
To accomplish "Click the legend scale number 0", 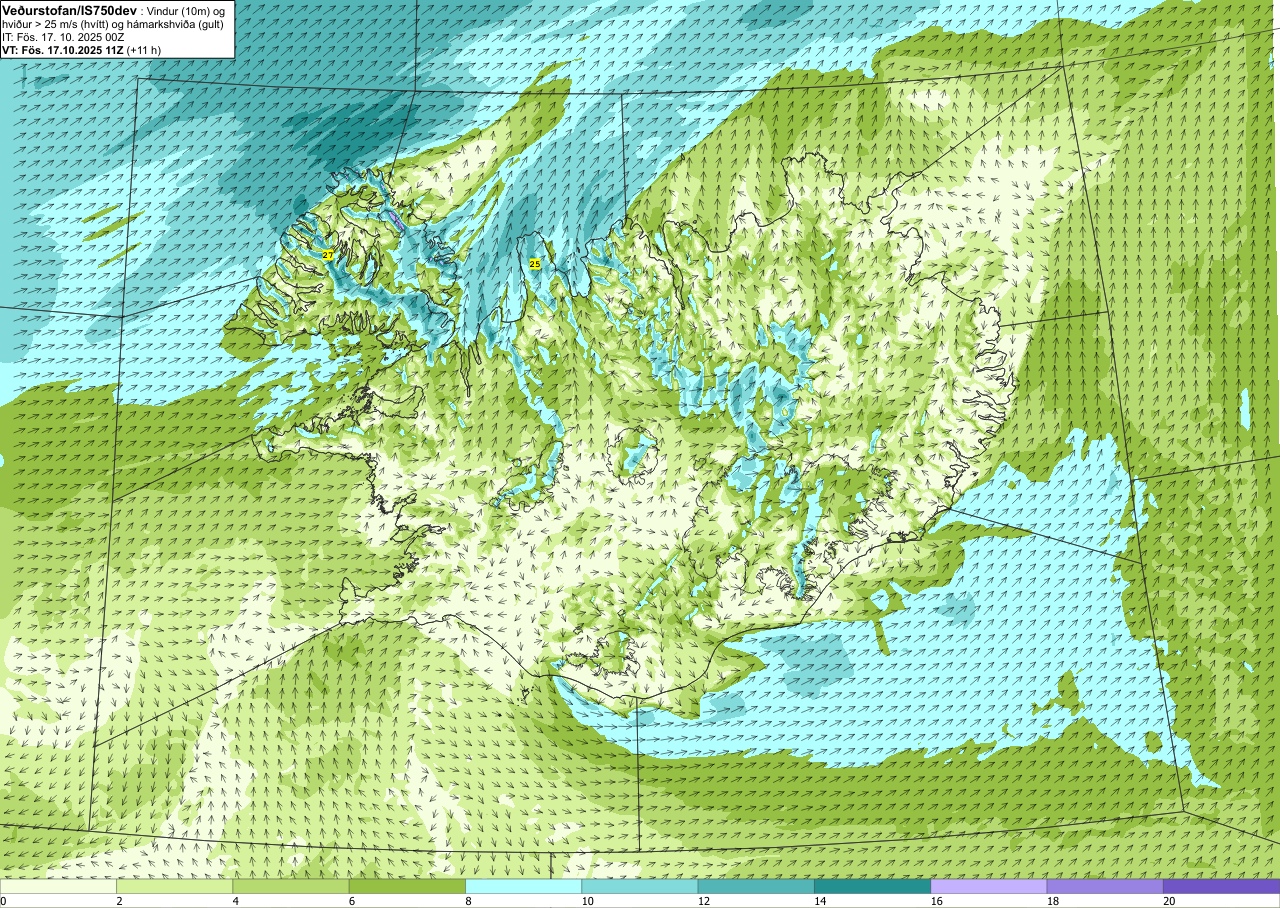I will (x=3, y=901).
